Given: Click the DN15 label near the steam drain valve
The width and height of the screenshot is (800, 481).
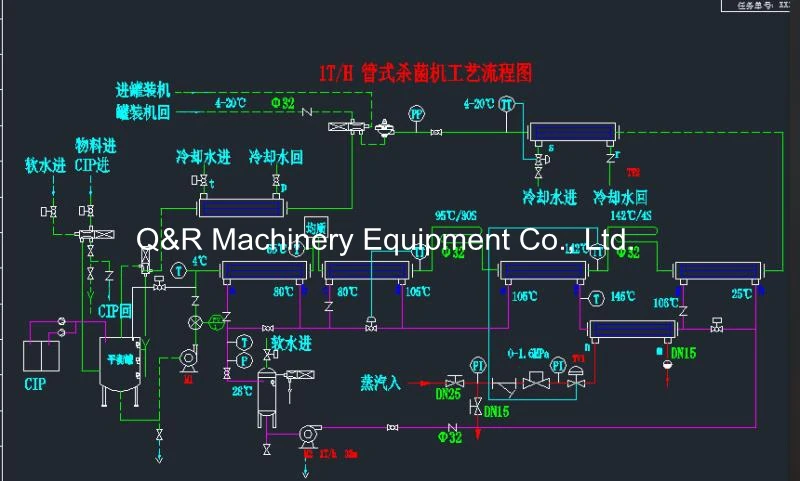Looking at the screenshot, I should click(x=496, y=412).
